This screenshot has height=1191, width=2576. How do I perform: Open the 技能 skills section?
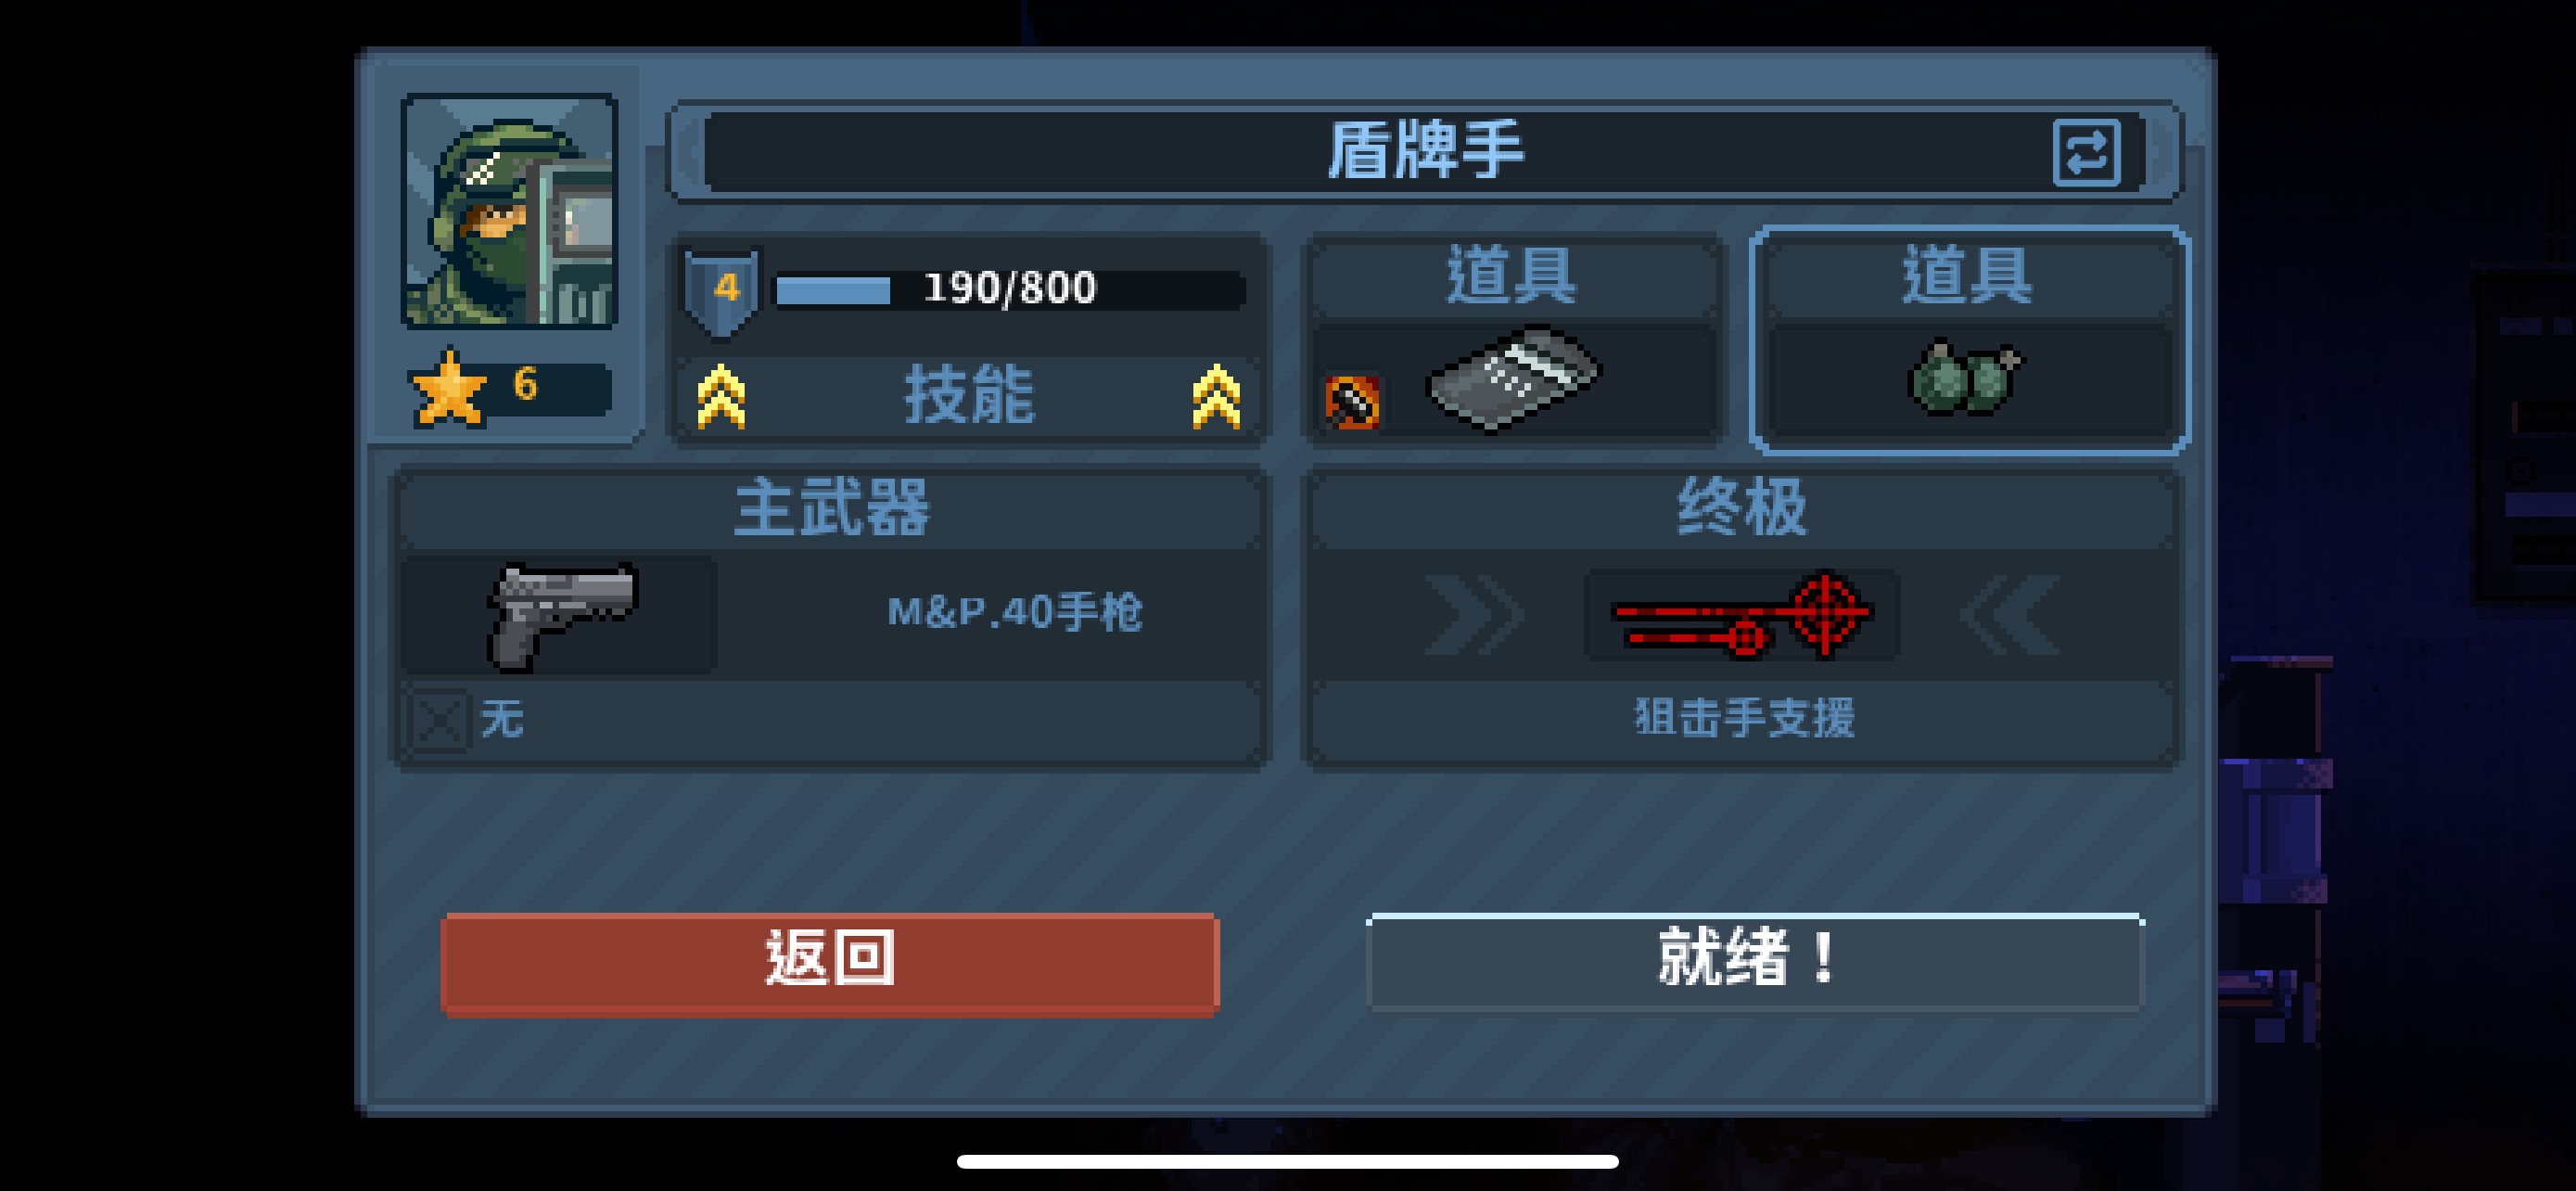969,396
